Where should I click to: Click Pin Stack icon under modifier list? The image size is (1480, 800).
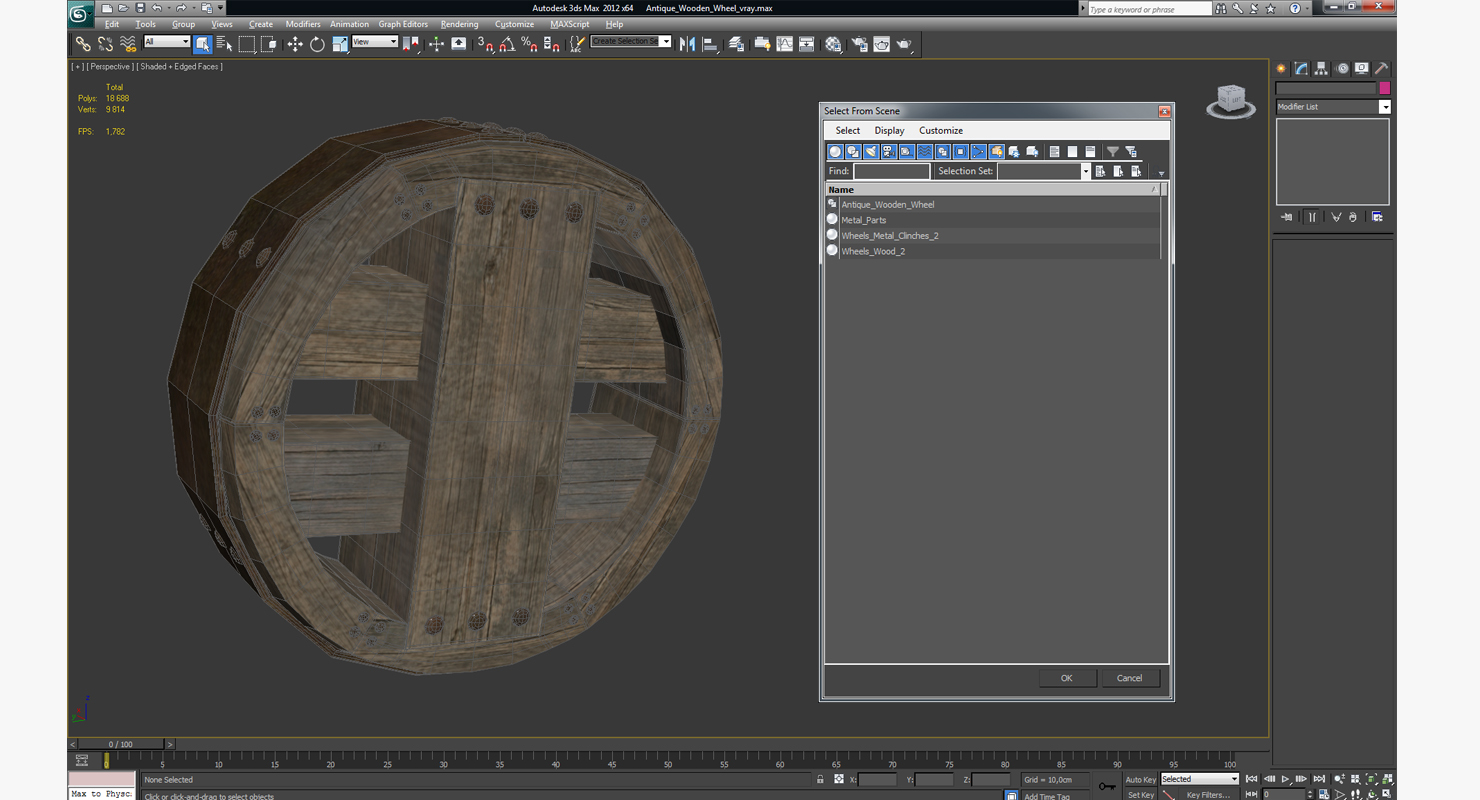point(1287,217)
